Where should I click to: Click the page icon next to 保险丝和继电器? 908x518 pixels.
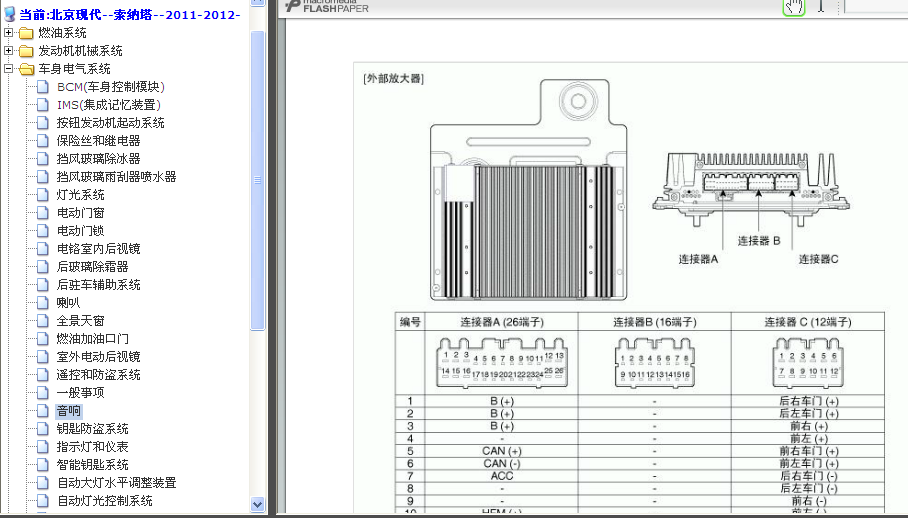click(42, 141)
